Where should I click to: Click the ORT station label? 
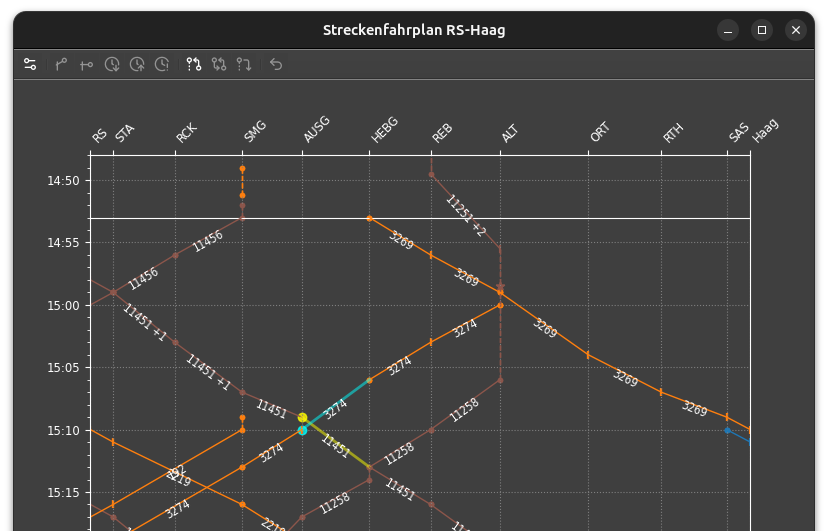(x=600, y=132)
